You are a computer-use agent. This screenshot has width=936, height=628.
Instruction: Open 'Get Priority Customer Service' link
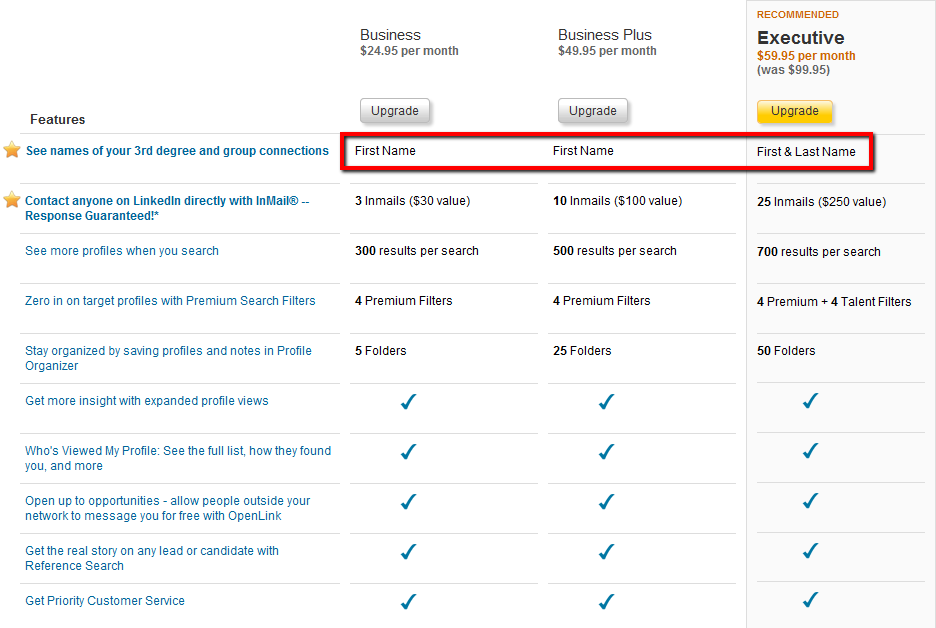[105, 601]
